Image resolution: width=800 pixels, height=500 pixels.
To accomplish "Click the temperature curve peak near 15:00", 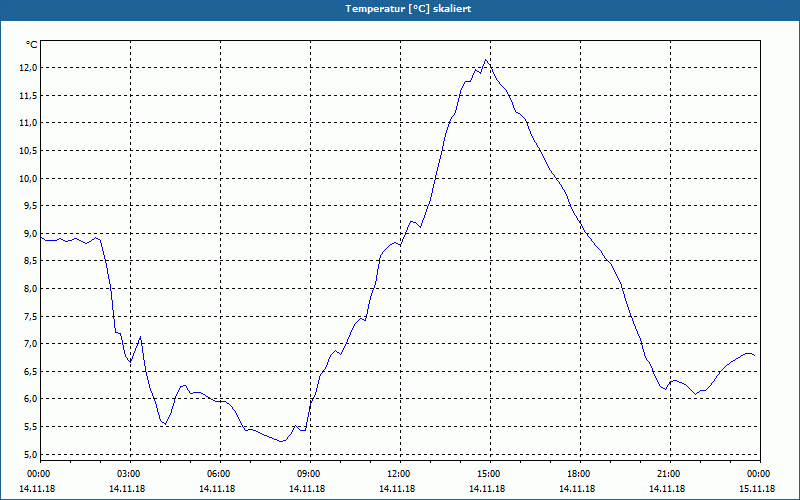I will pos(486,60).
